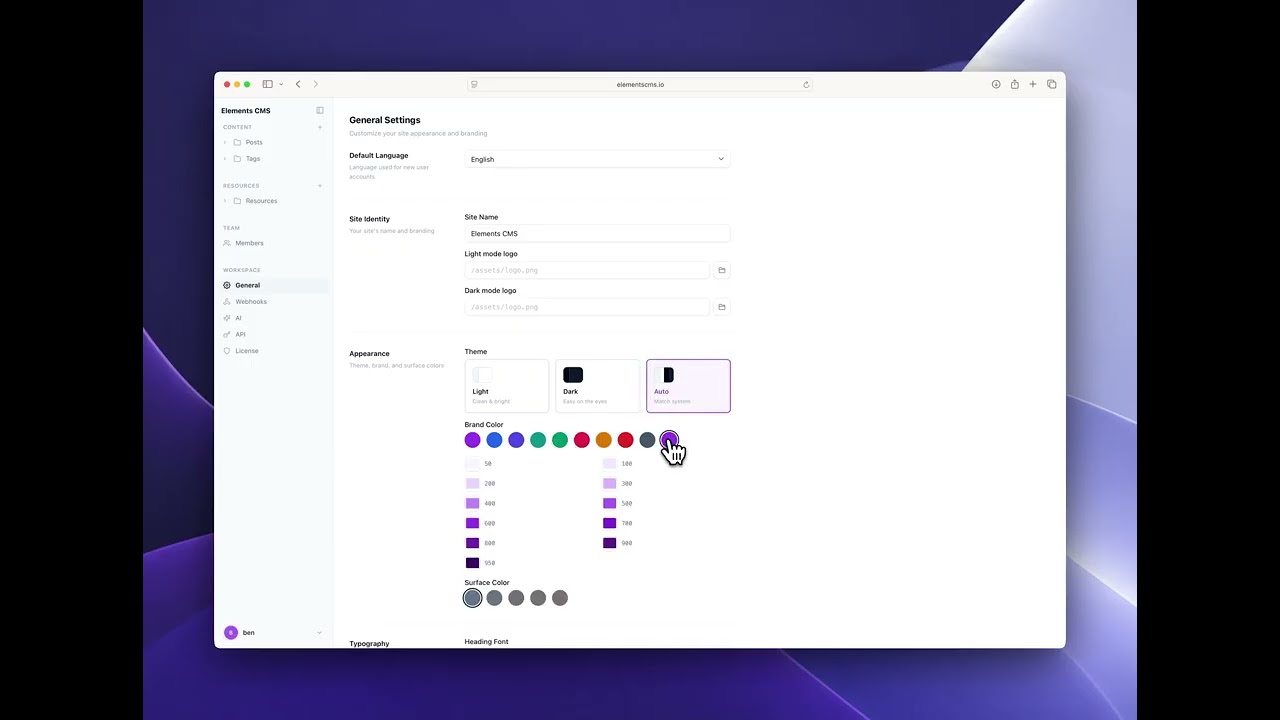Click the 50 shade swatch
This screenshot has width=1280, height=720.
(x=473, y=464)
